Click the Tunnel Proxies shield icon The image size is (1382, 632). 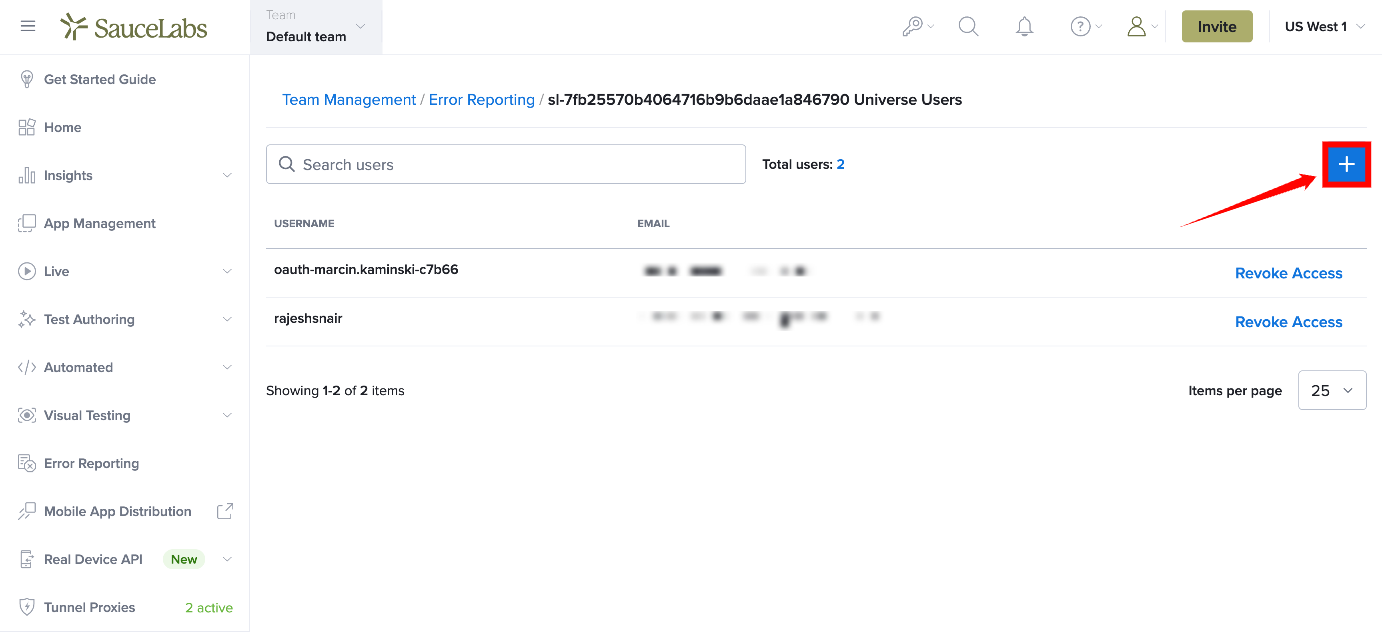(27, 608)
